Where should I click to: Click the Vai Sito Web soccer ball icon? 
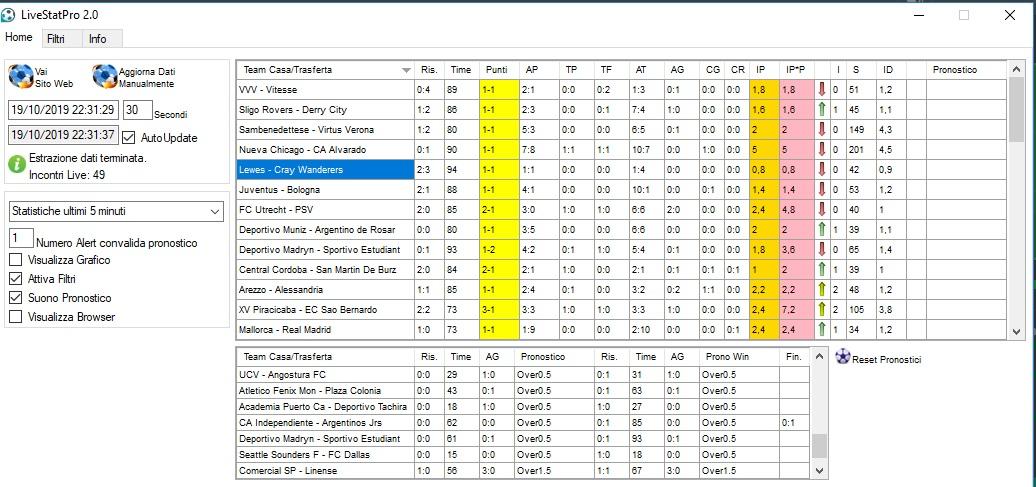[x=21, y=77]
